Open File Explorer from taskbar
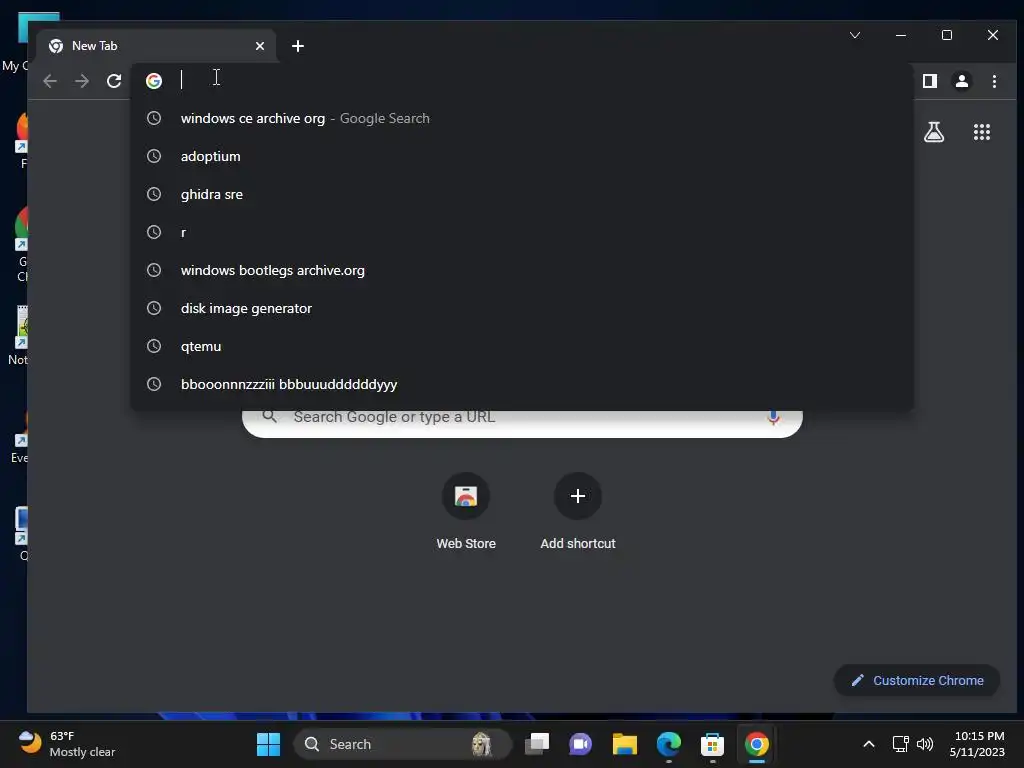 pyautogui.click(x=624, y=744)
